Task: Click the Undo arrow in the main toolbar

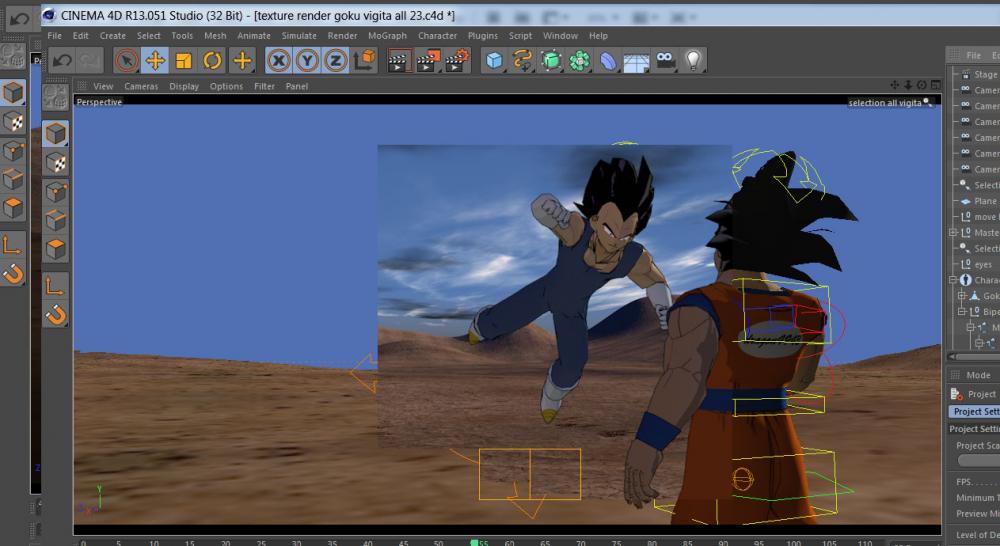Action: coord(62,61)
